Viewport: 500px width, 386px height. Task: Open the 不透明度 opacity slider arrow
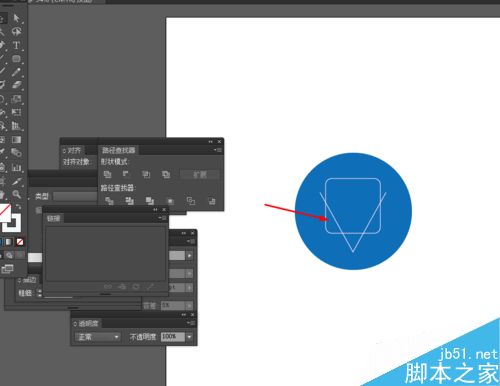point(189,337)
